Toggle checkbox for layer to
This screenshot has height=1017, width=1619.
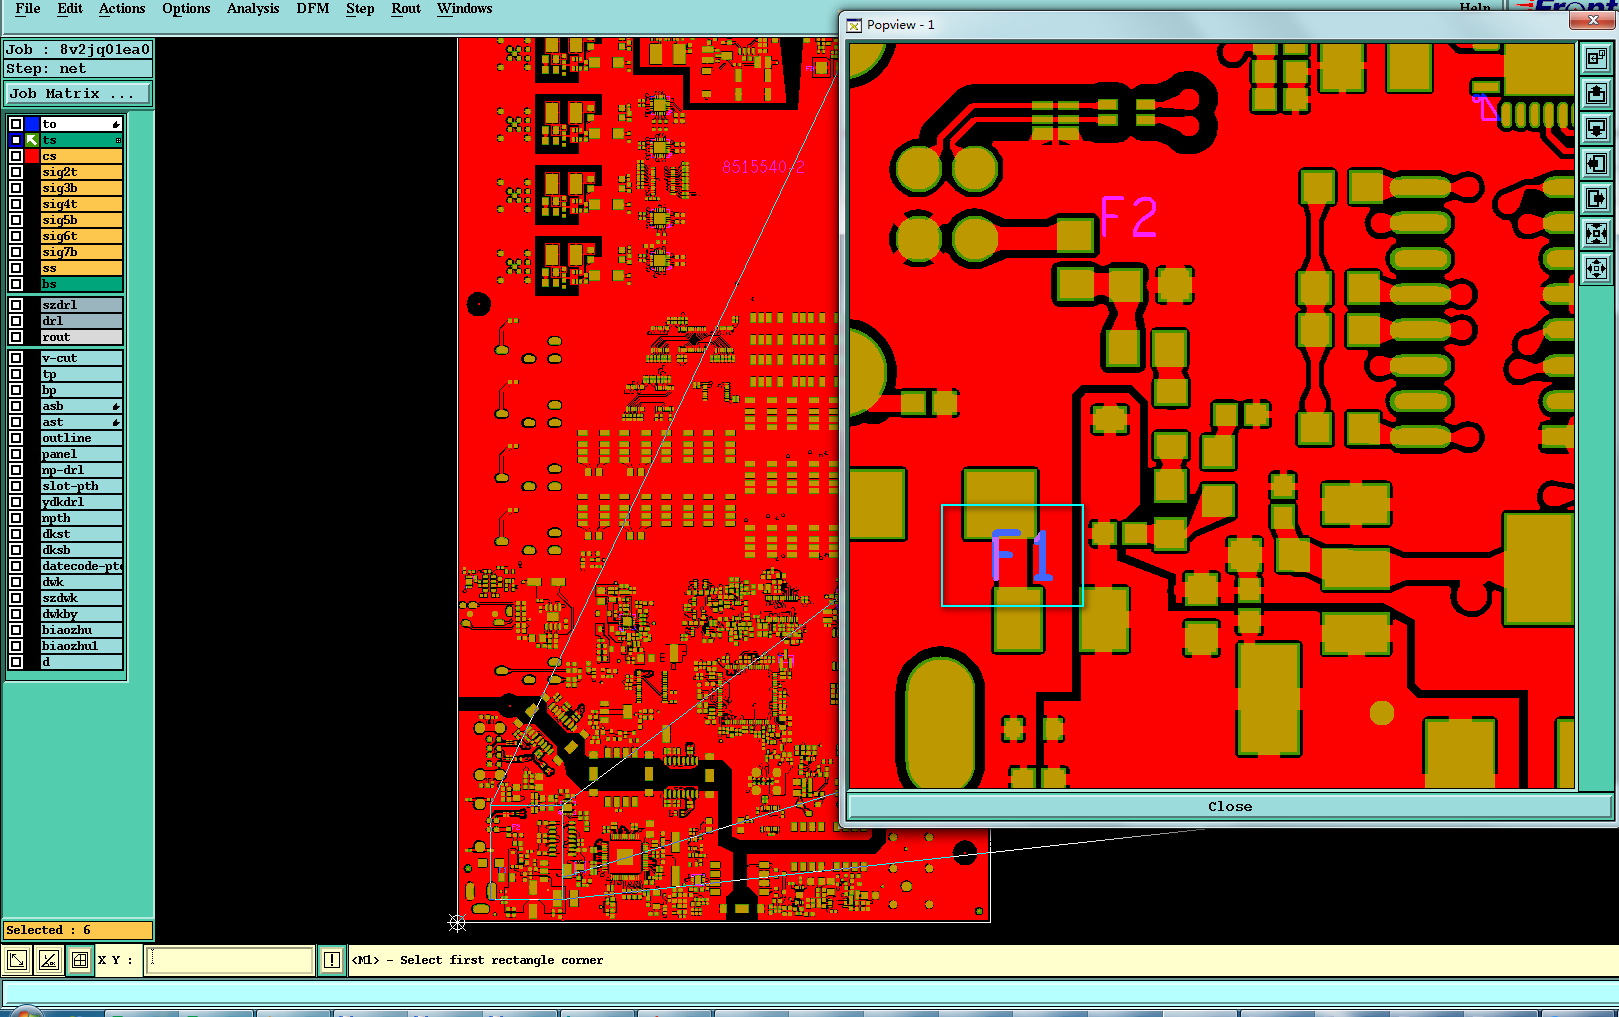(16, 124)
